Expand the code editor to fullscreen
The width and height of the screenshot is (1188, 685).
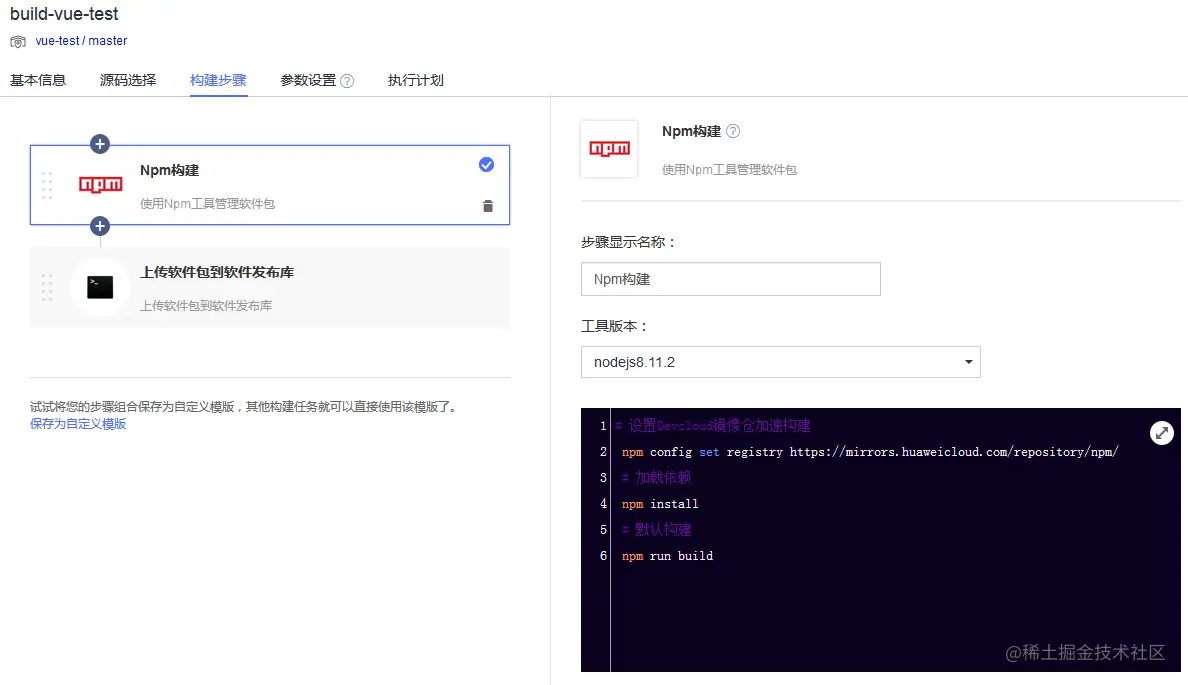1161,433
